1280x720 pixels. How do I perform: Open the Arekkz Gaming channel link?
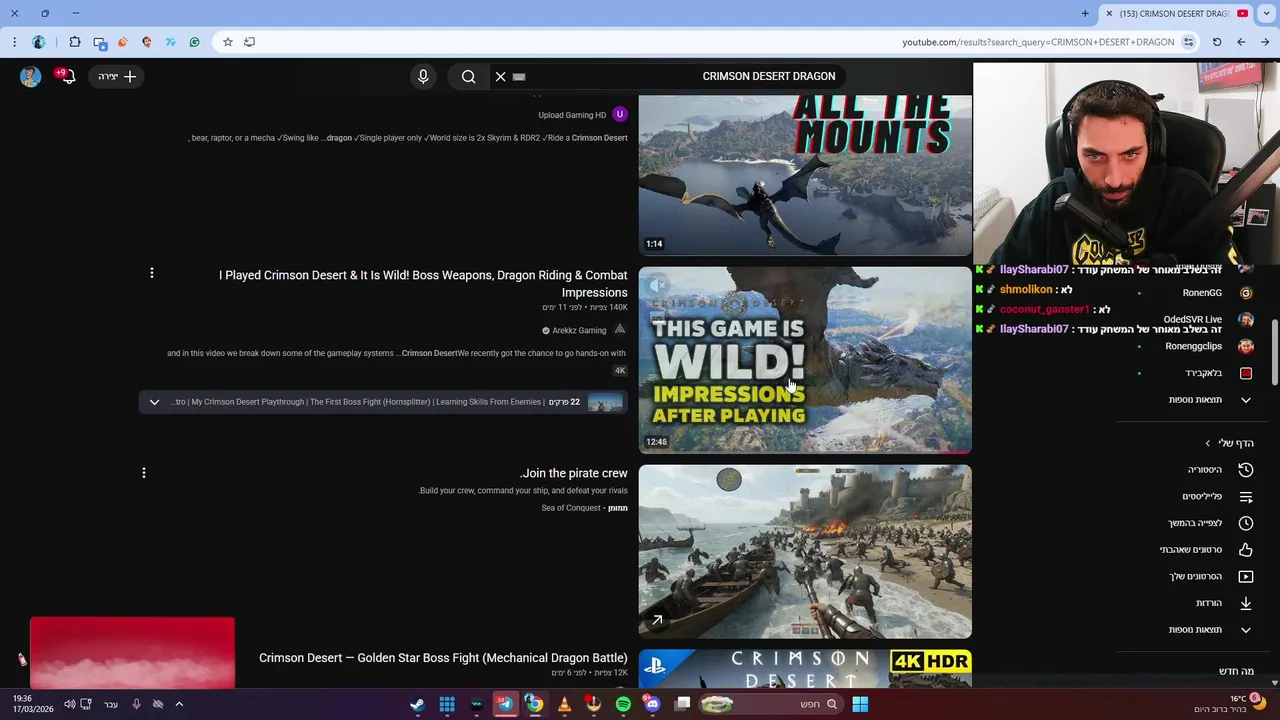[x=579, y=330]
